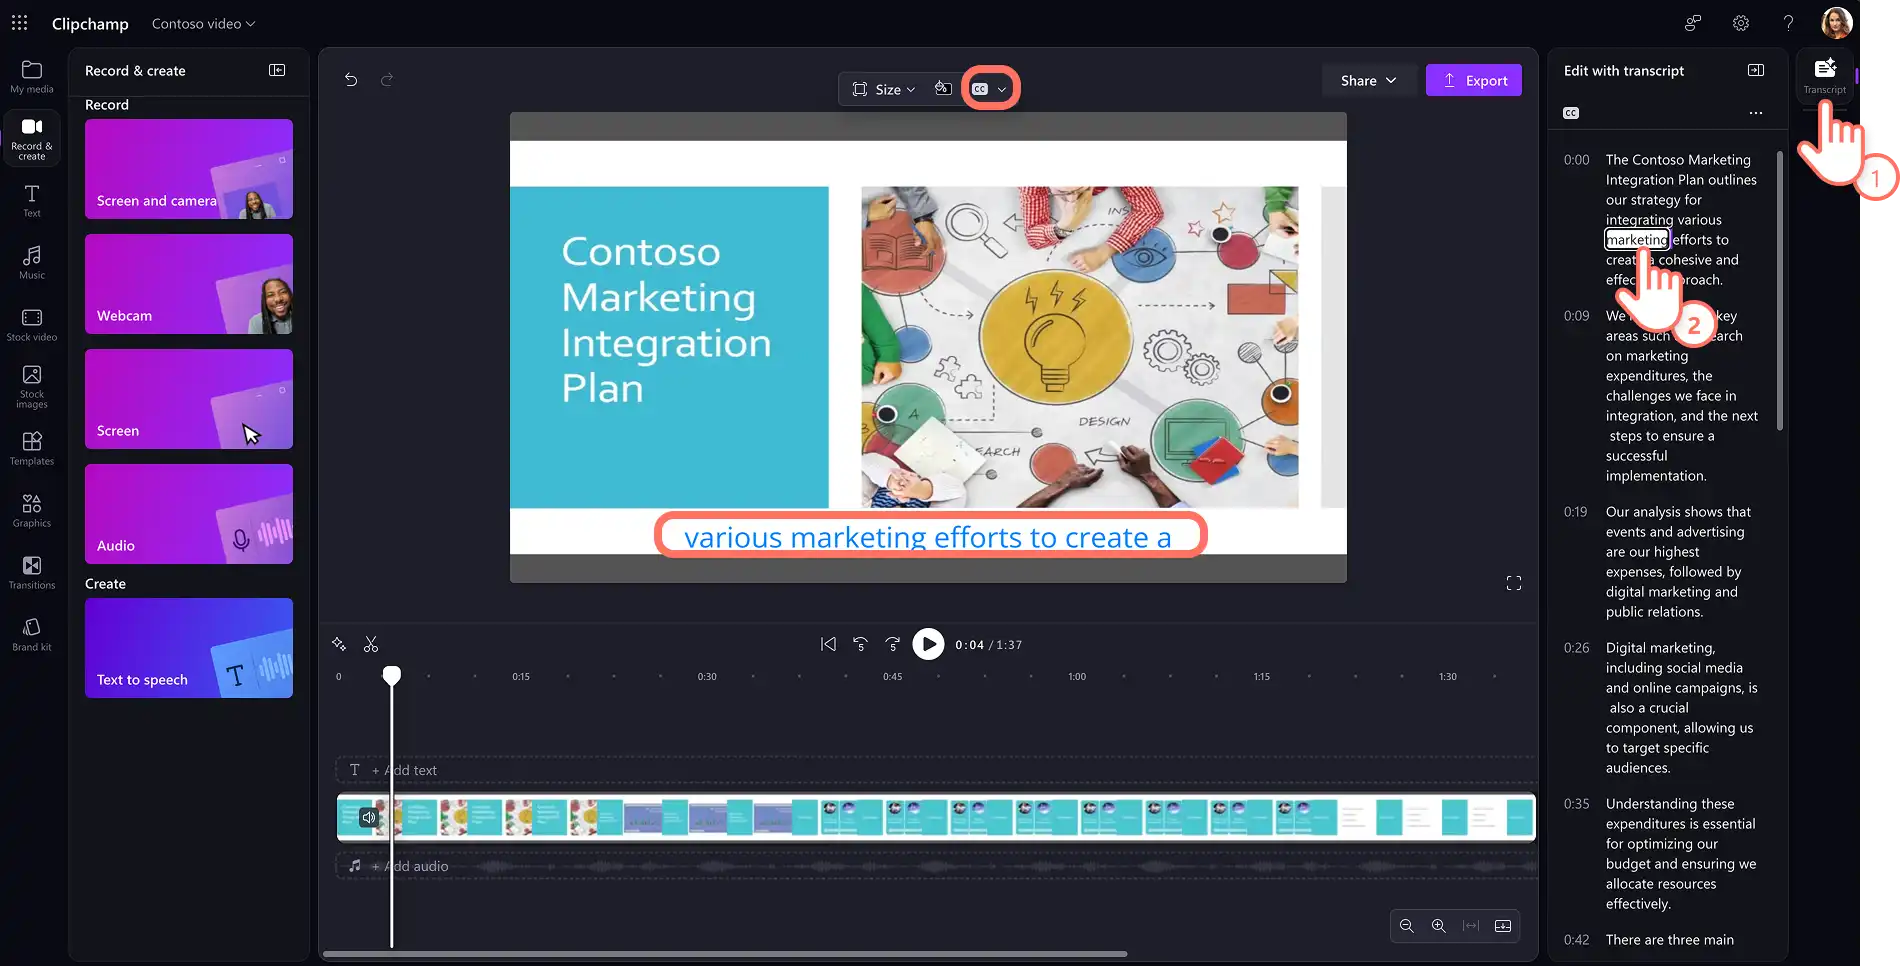This screenshot has width=1900, height=966.
Task: Click the background removal toolbar icon
Action: coord(942,89)
